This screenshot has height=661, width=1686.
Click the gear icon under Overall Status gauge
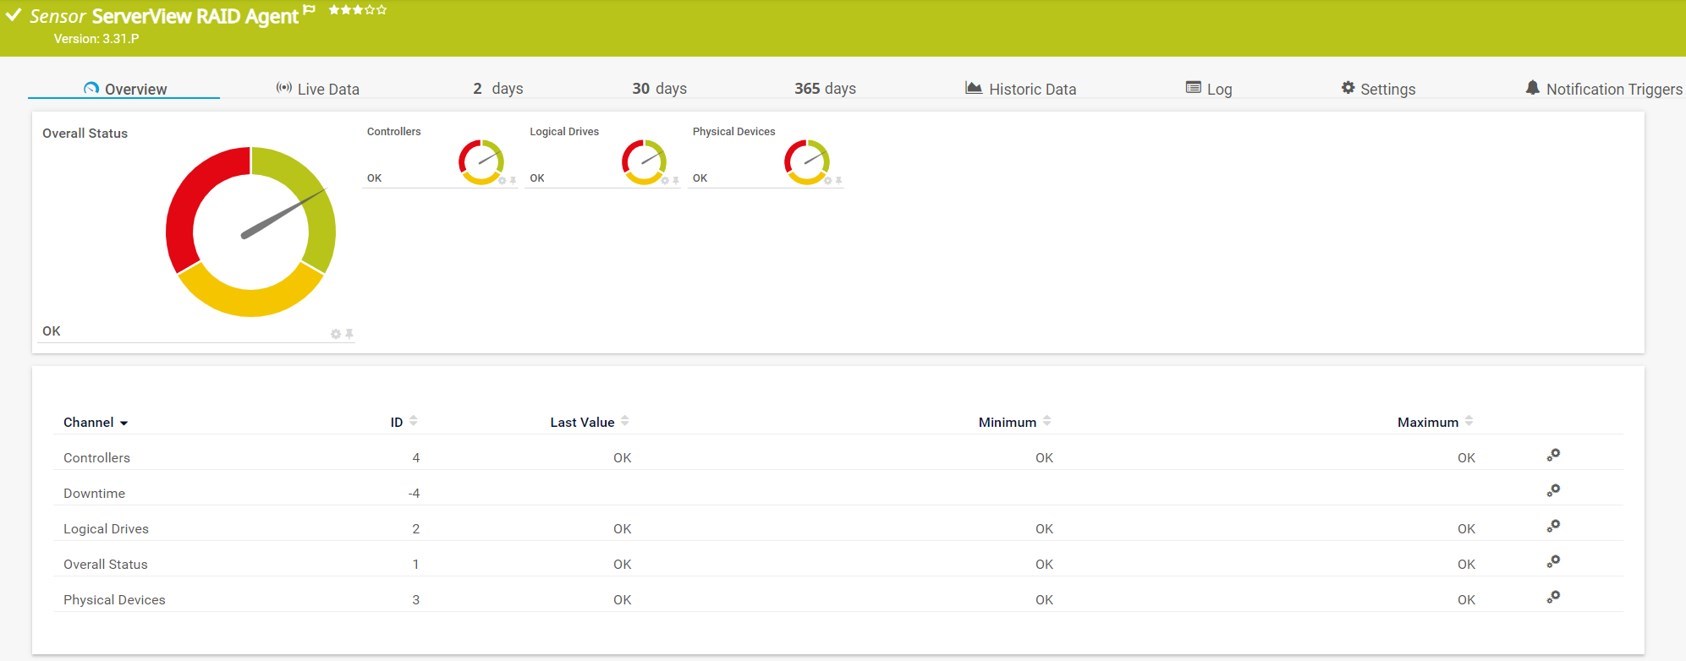[x=336, y=334]
